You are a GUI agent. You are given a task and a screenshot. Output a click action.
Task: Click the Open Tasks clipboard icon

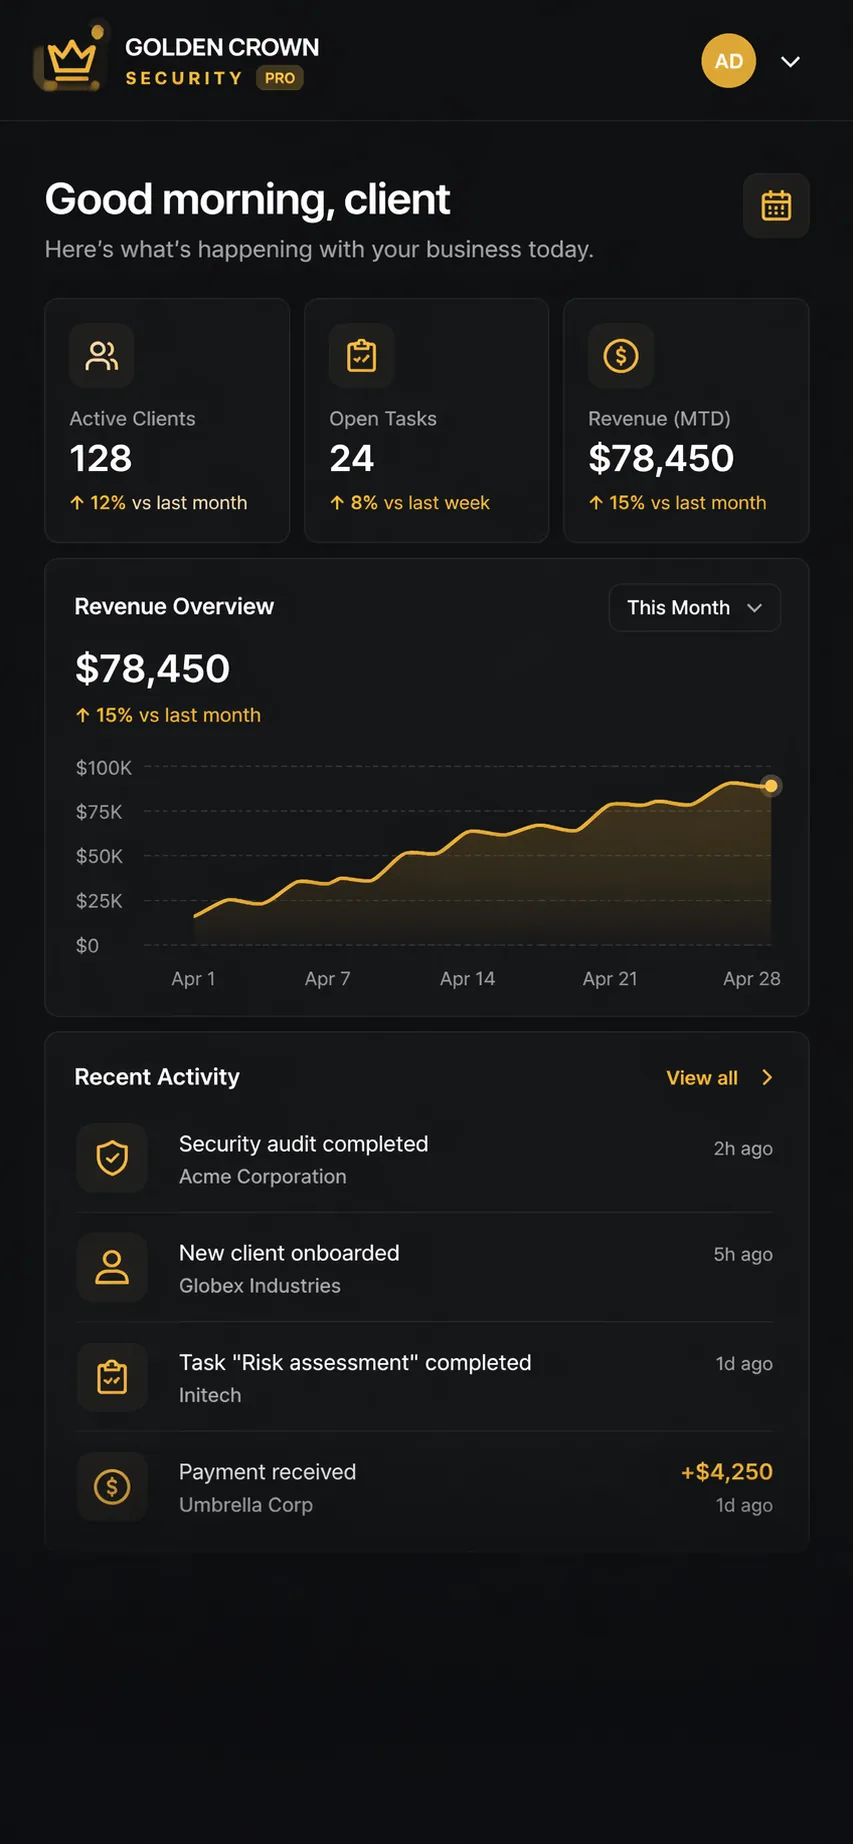point(361,355)
